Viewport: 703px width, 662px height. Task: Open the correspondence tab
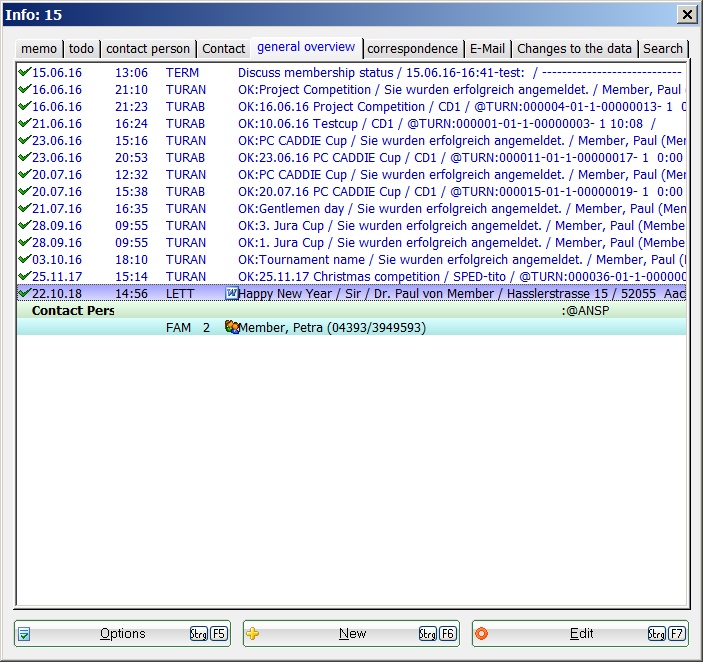point(413,49)
